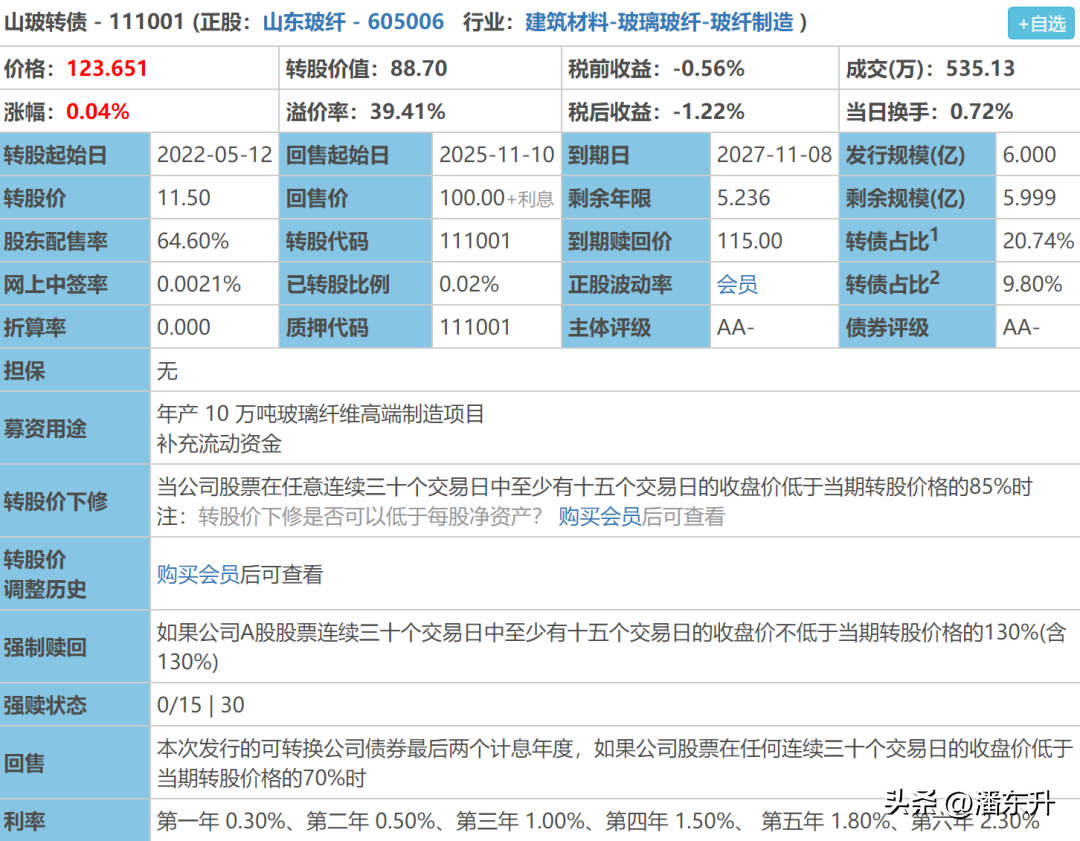Click the 回售价 value 100.00+利息
1080x841 pixels.
pyautogui.click(x=497, y=198)
